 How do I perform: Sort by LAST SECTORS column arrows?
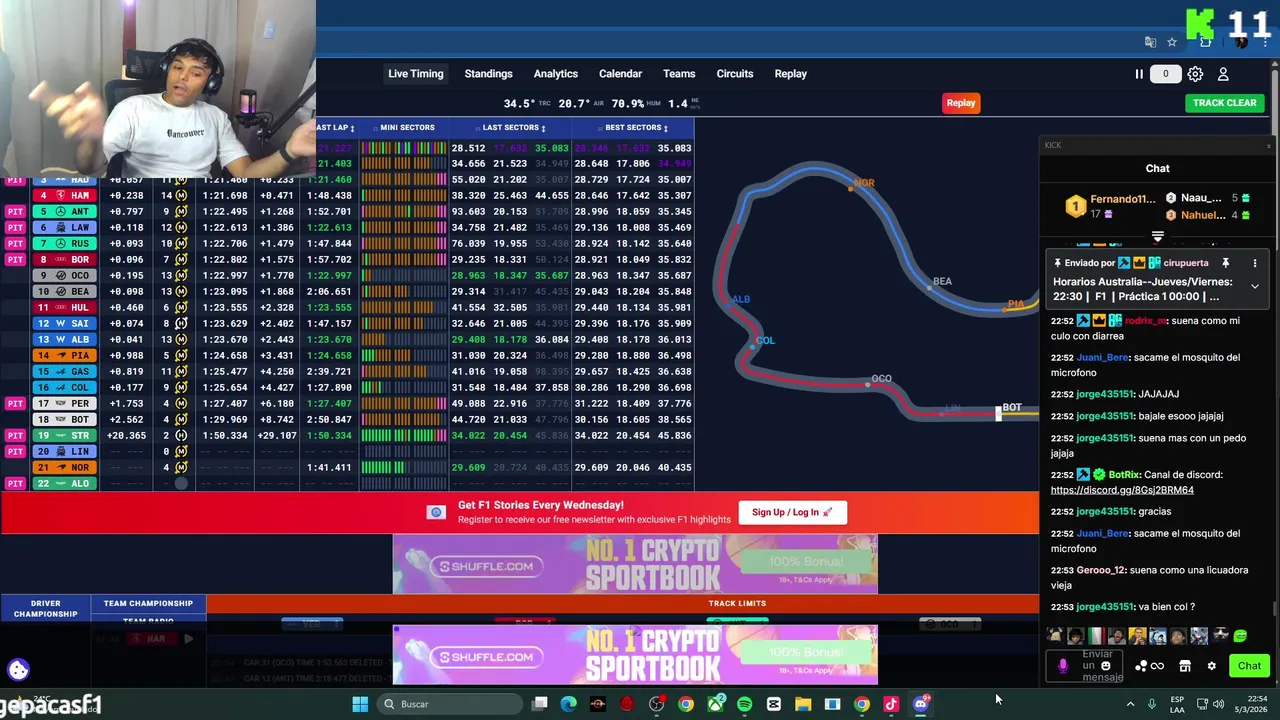click(543, 128)
